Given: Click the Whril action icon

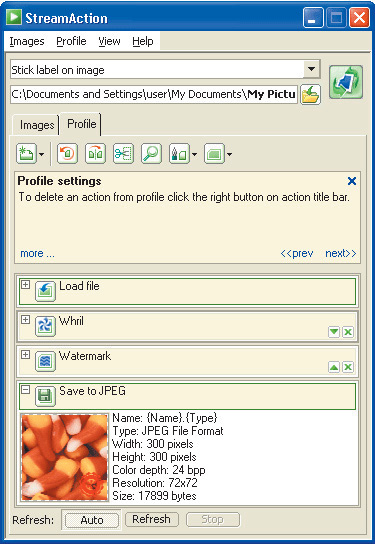Looking at the screenshot, I should 46,326.
